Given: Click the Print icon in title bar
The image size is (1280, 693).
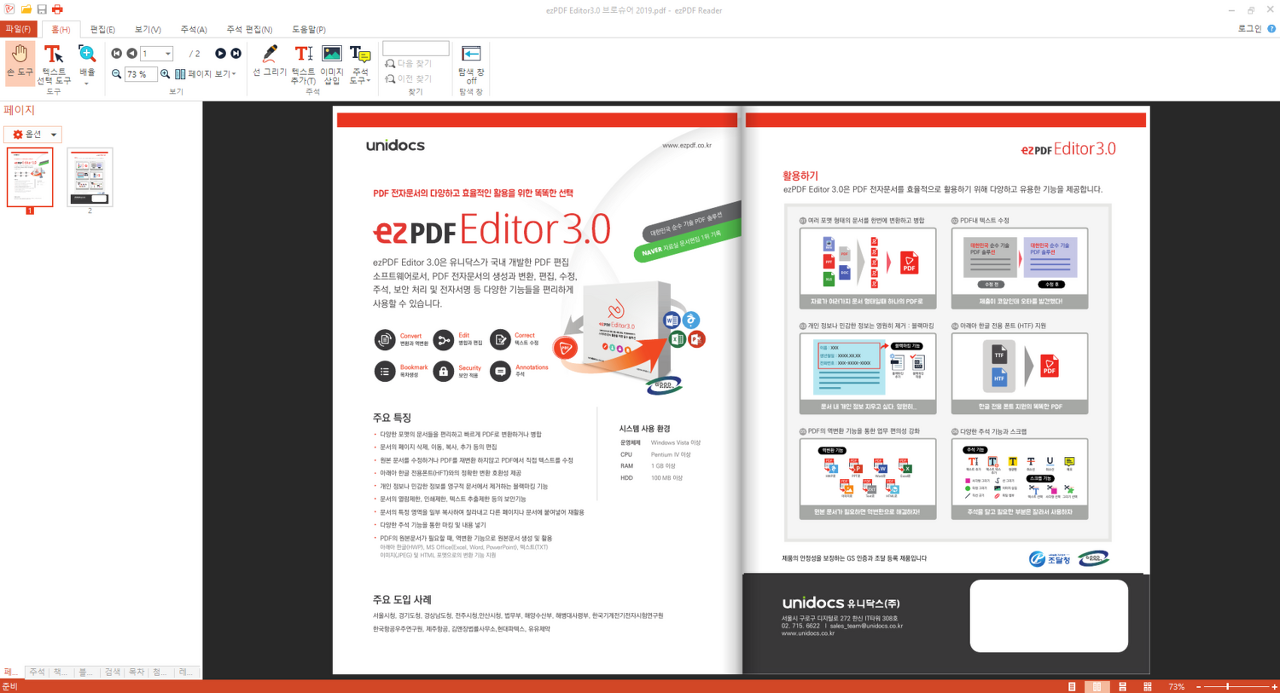Looking at the screenshot, I should click(57, 9).
